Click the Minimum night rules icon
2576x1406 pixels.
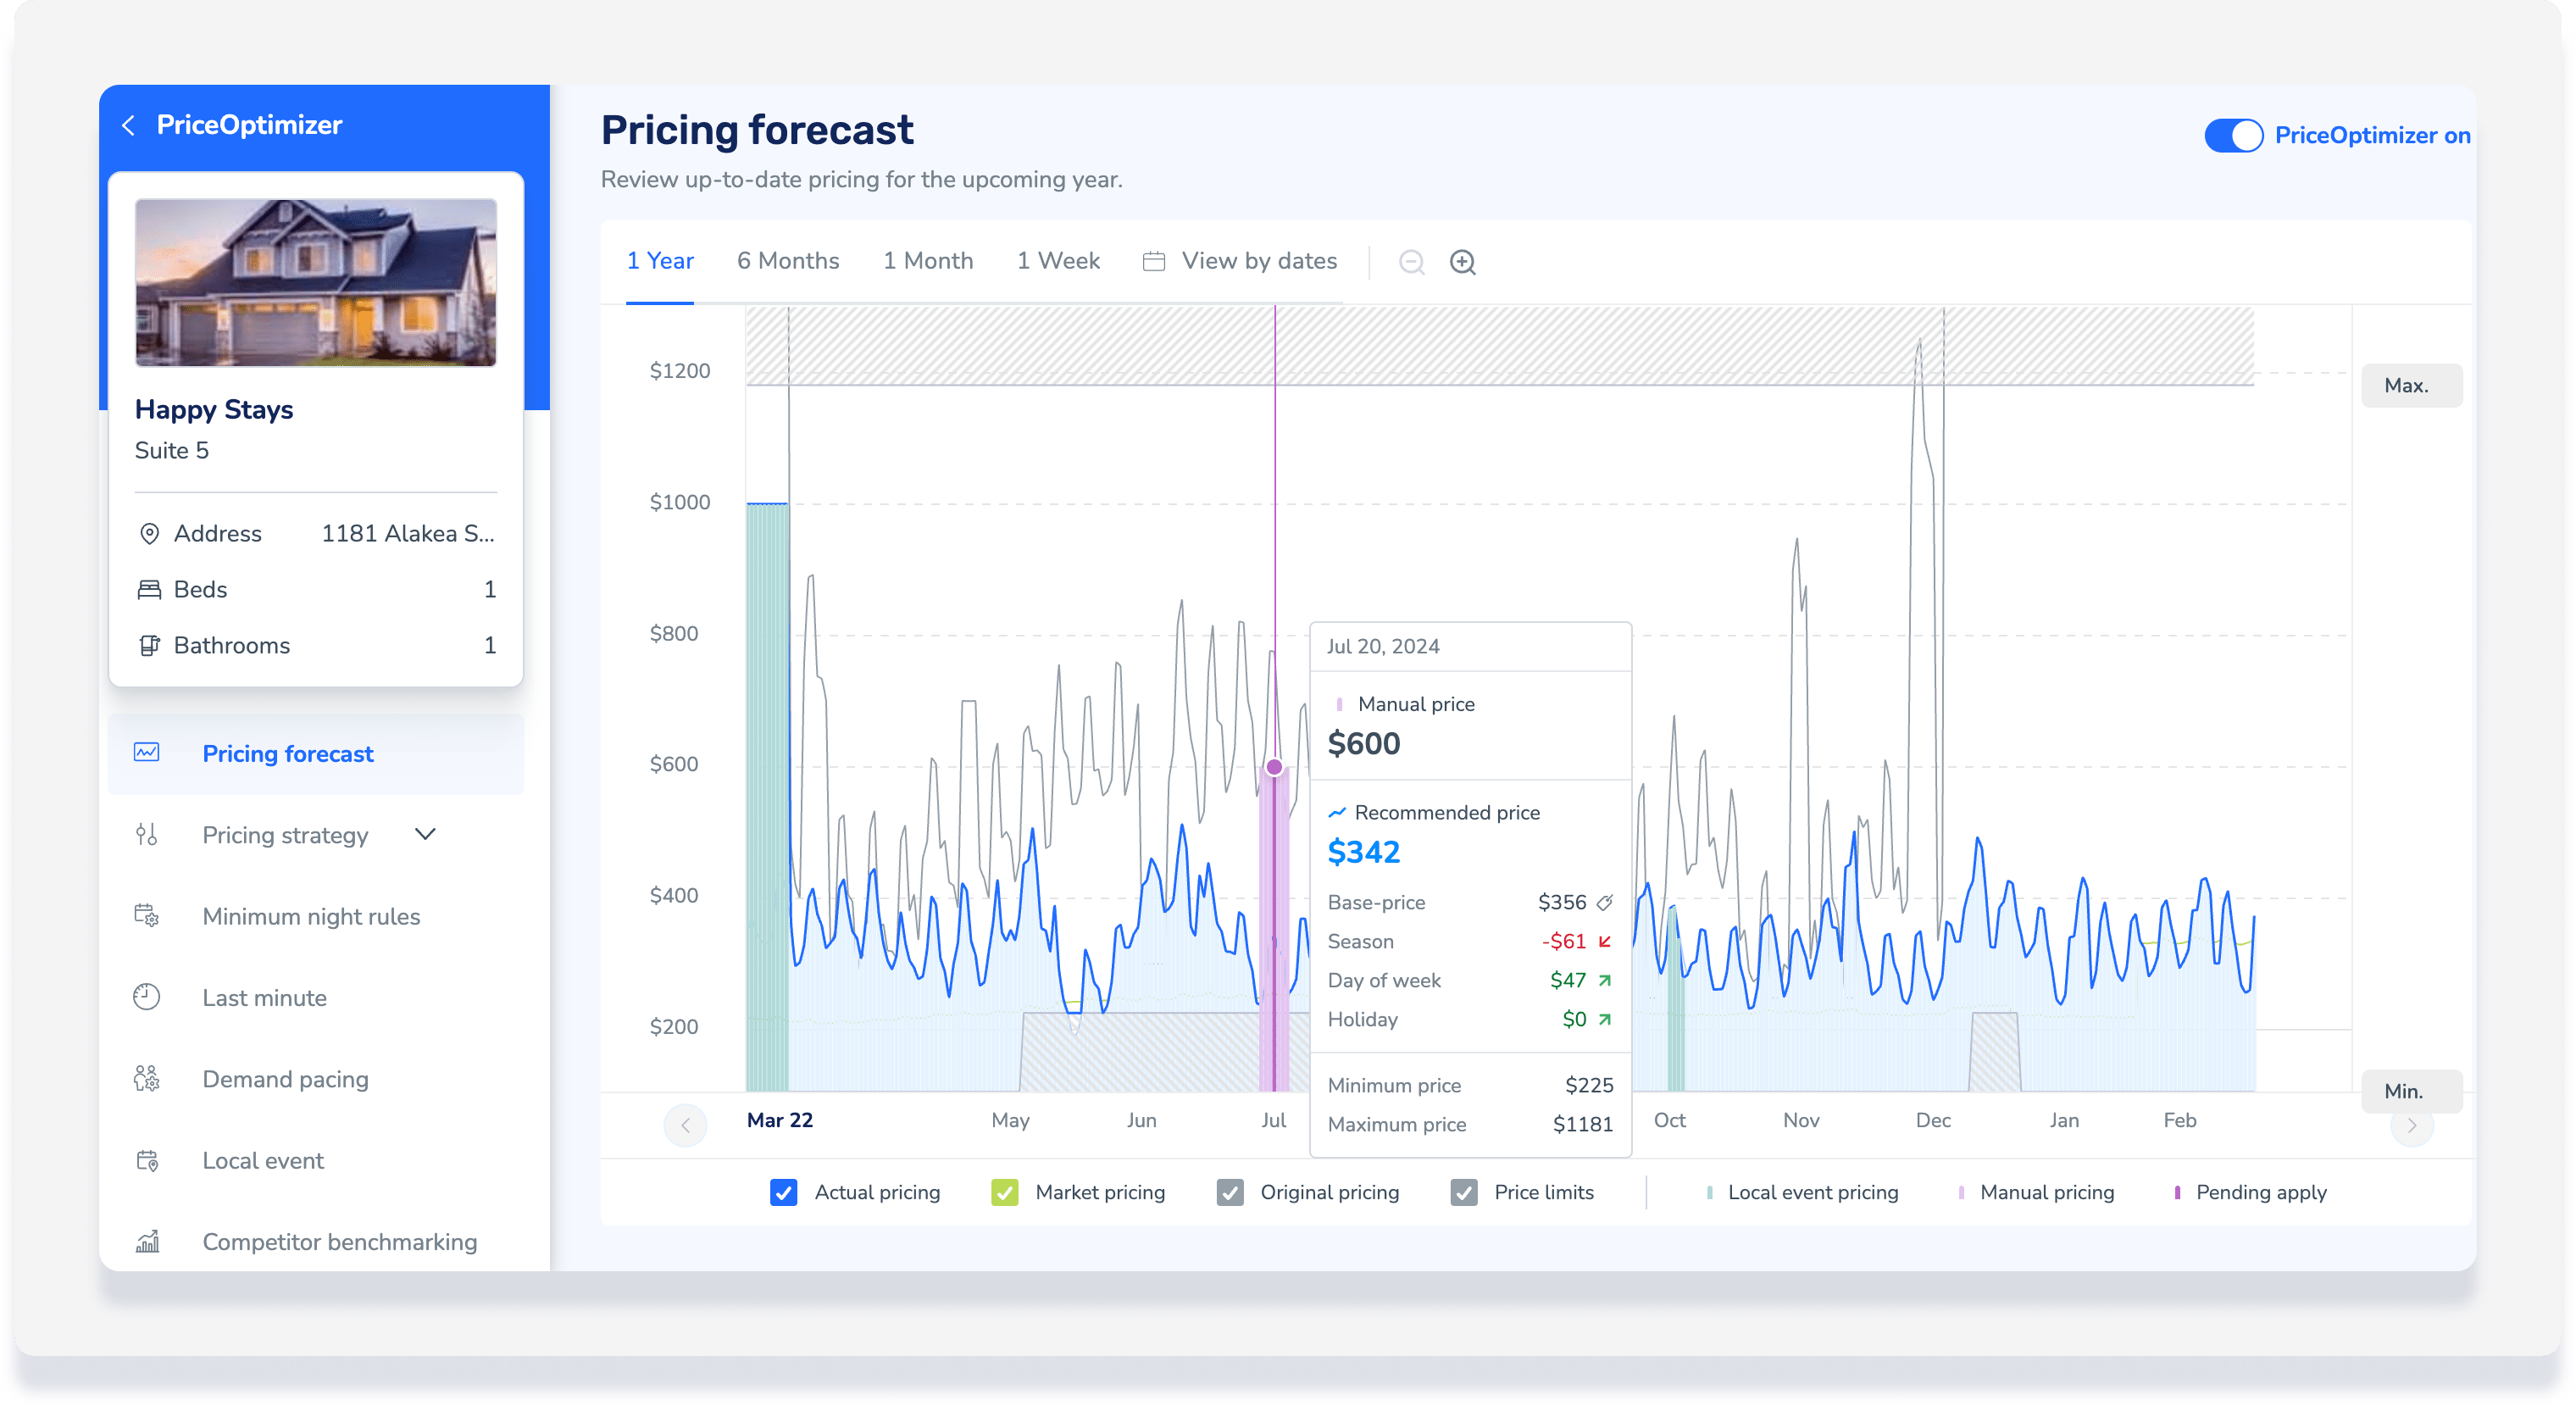pos(147,916)
